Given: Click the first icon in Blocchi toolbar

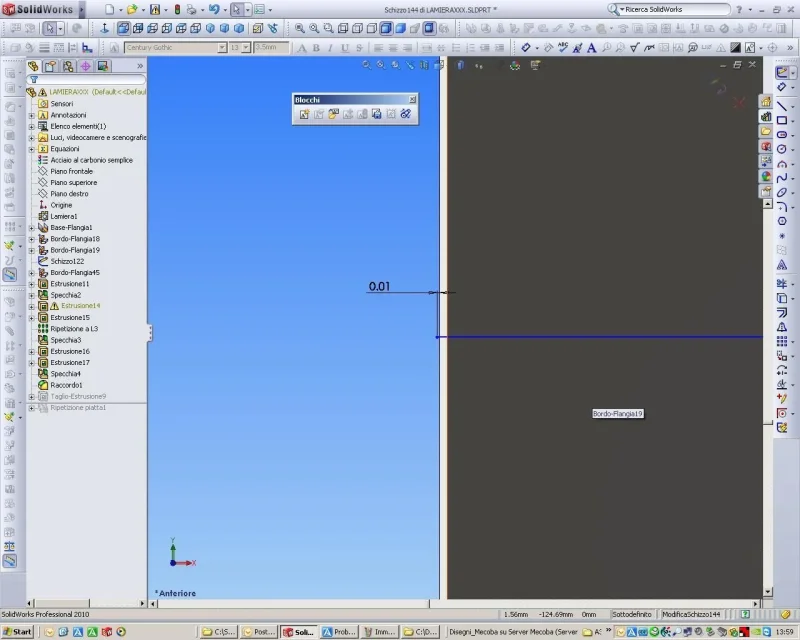Looking at the screenshot, I should click(304, 114).
